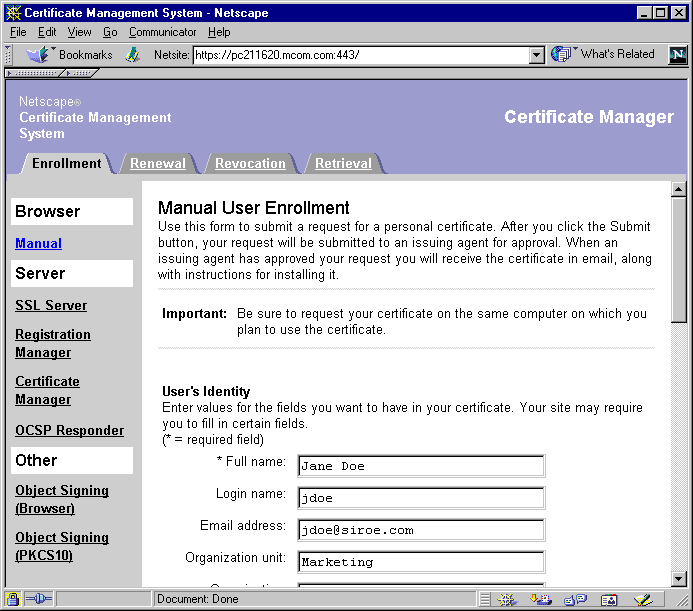Click the online/offline connection plug icon
Viewport: 693px width, 611px height.
click(39, 600)
